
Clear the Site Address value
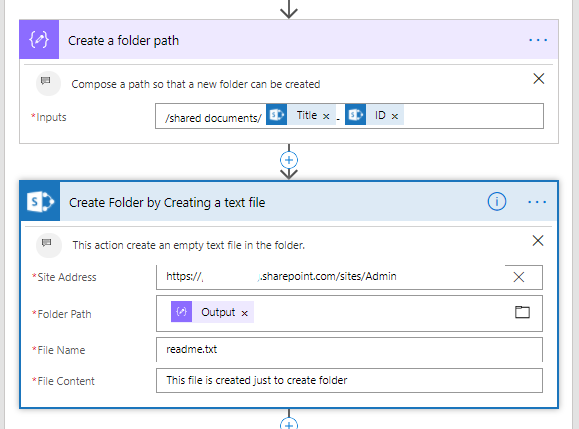[519, 277]
